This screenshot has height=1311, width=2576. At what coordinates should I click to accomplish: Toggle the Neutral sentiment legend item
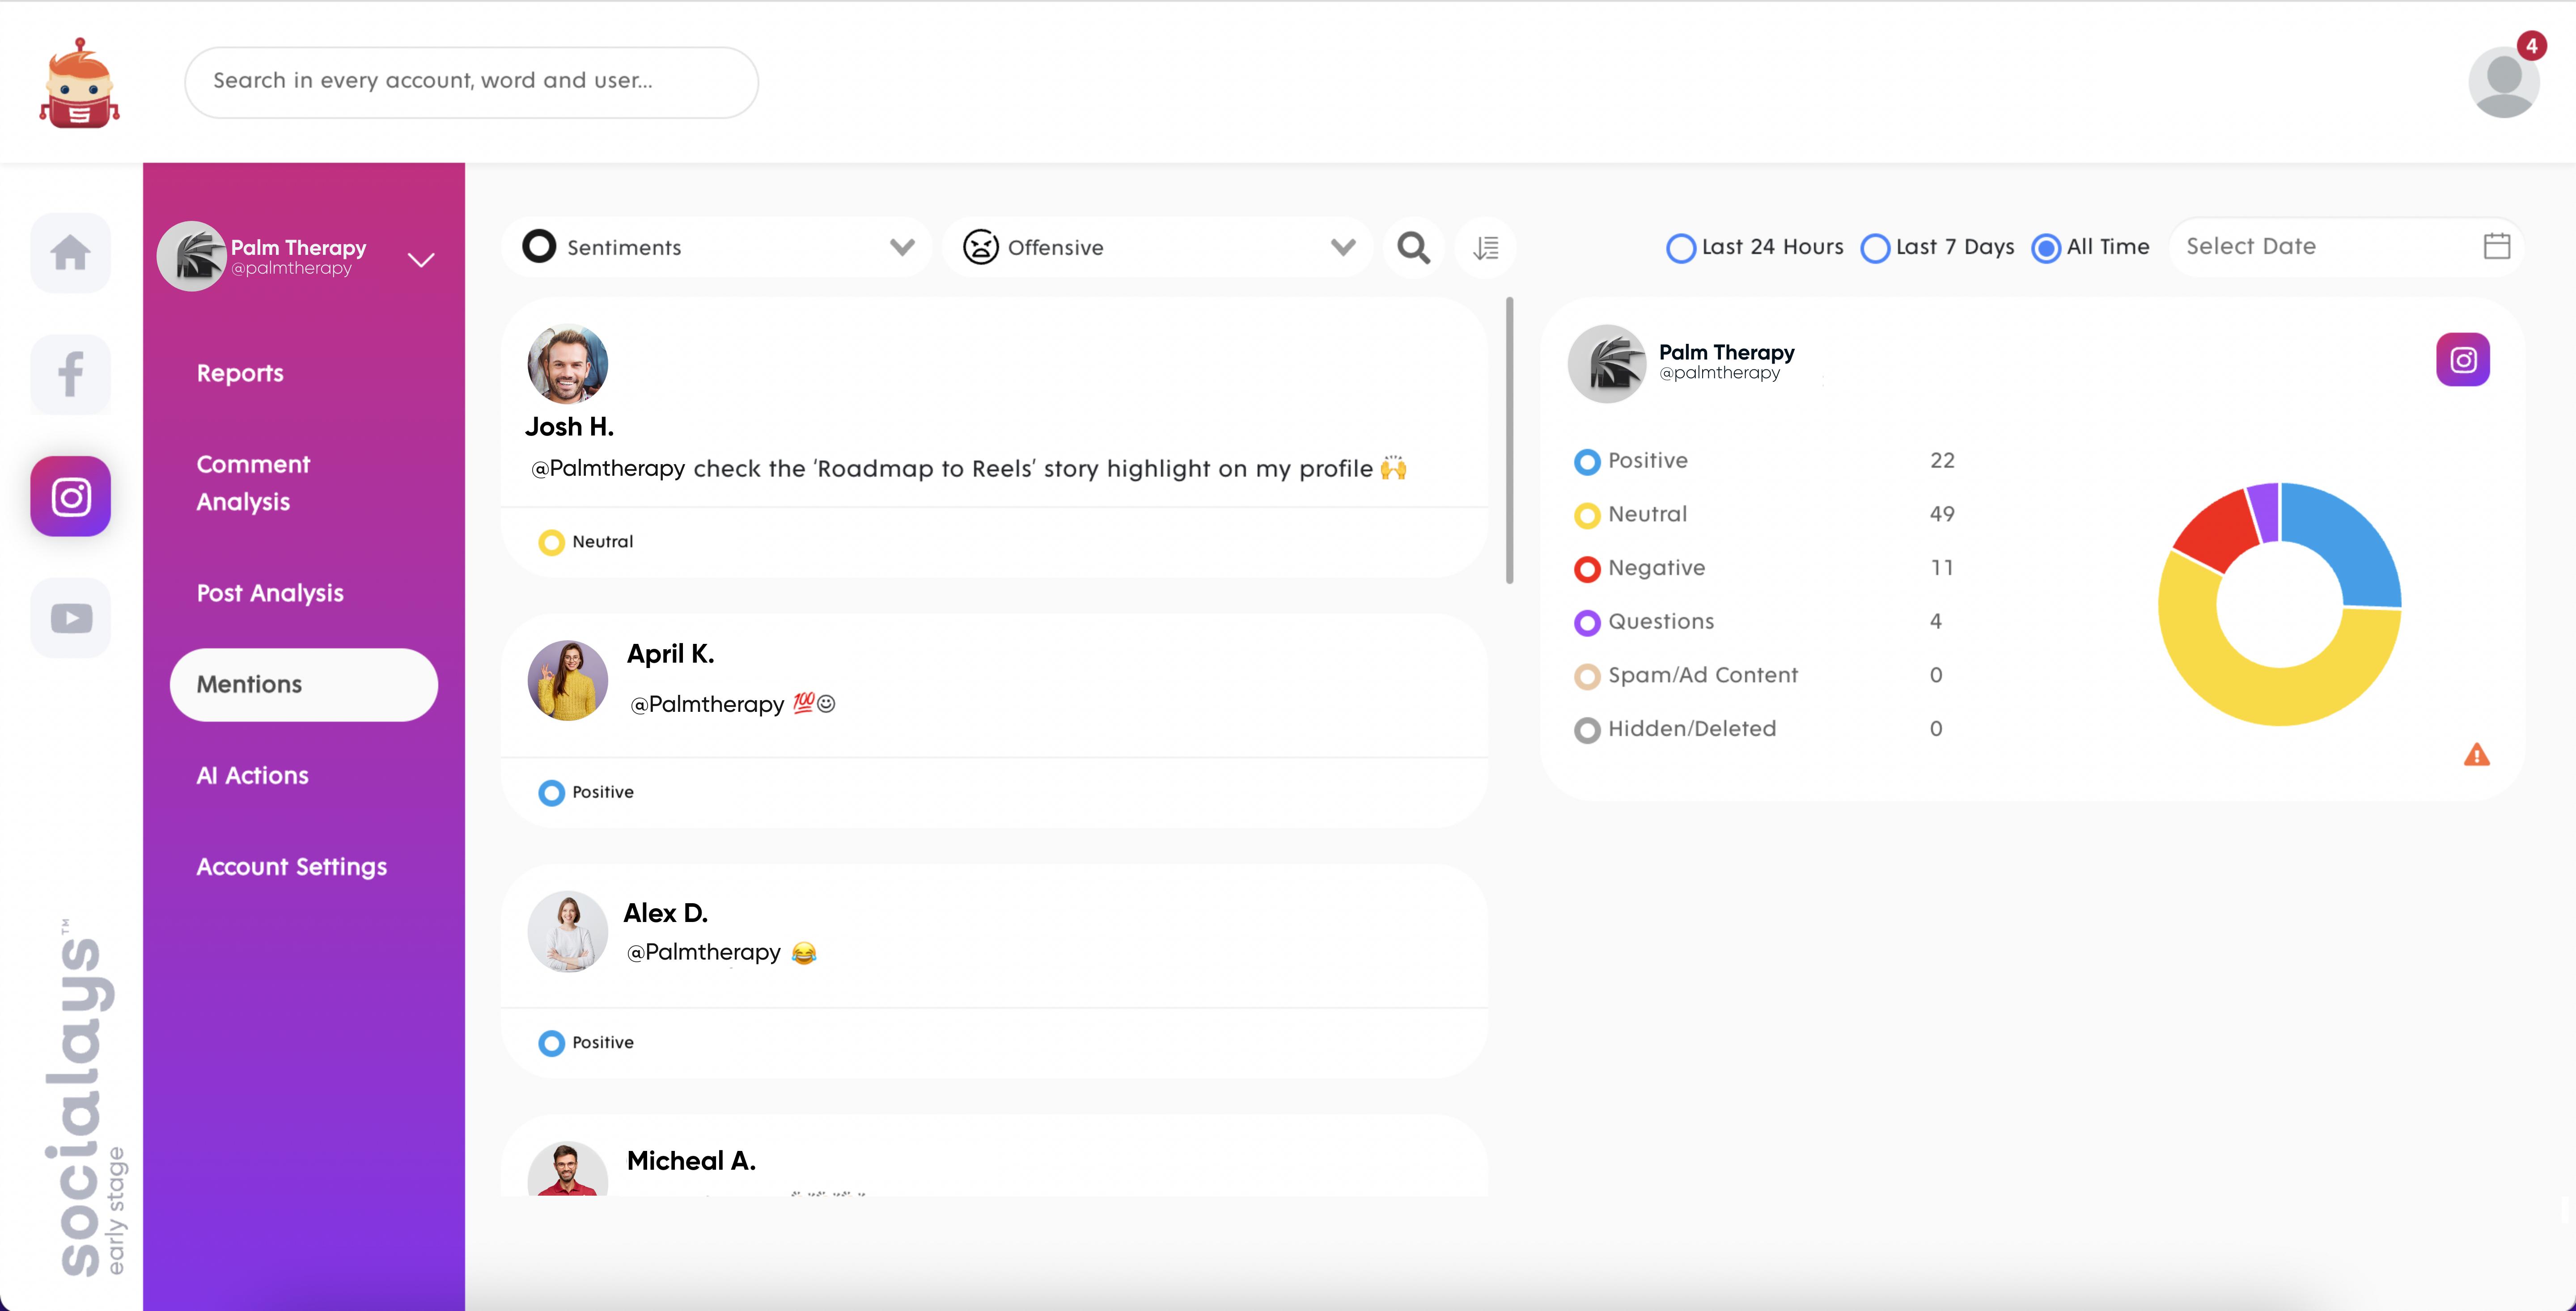click(x=1631, y=515)
